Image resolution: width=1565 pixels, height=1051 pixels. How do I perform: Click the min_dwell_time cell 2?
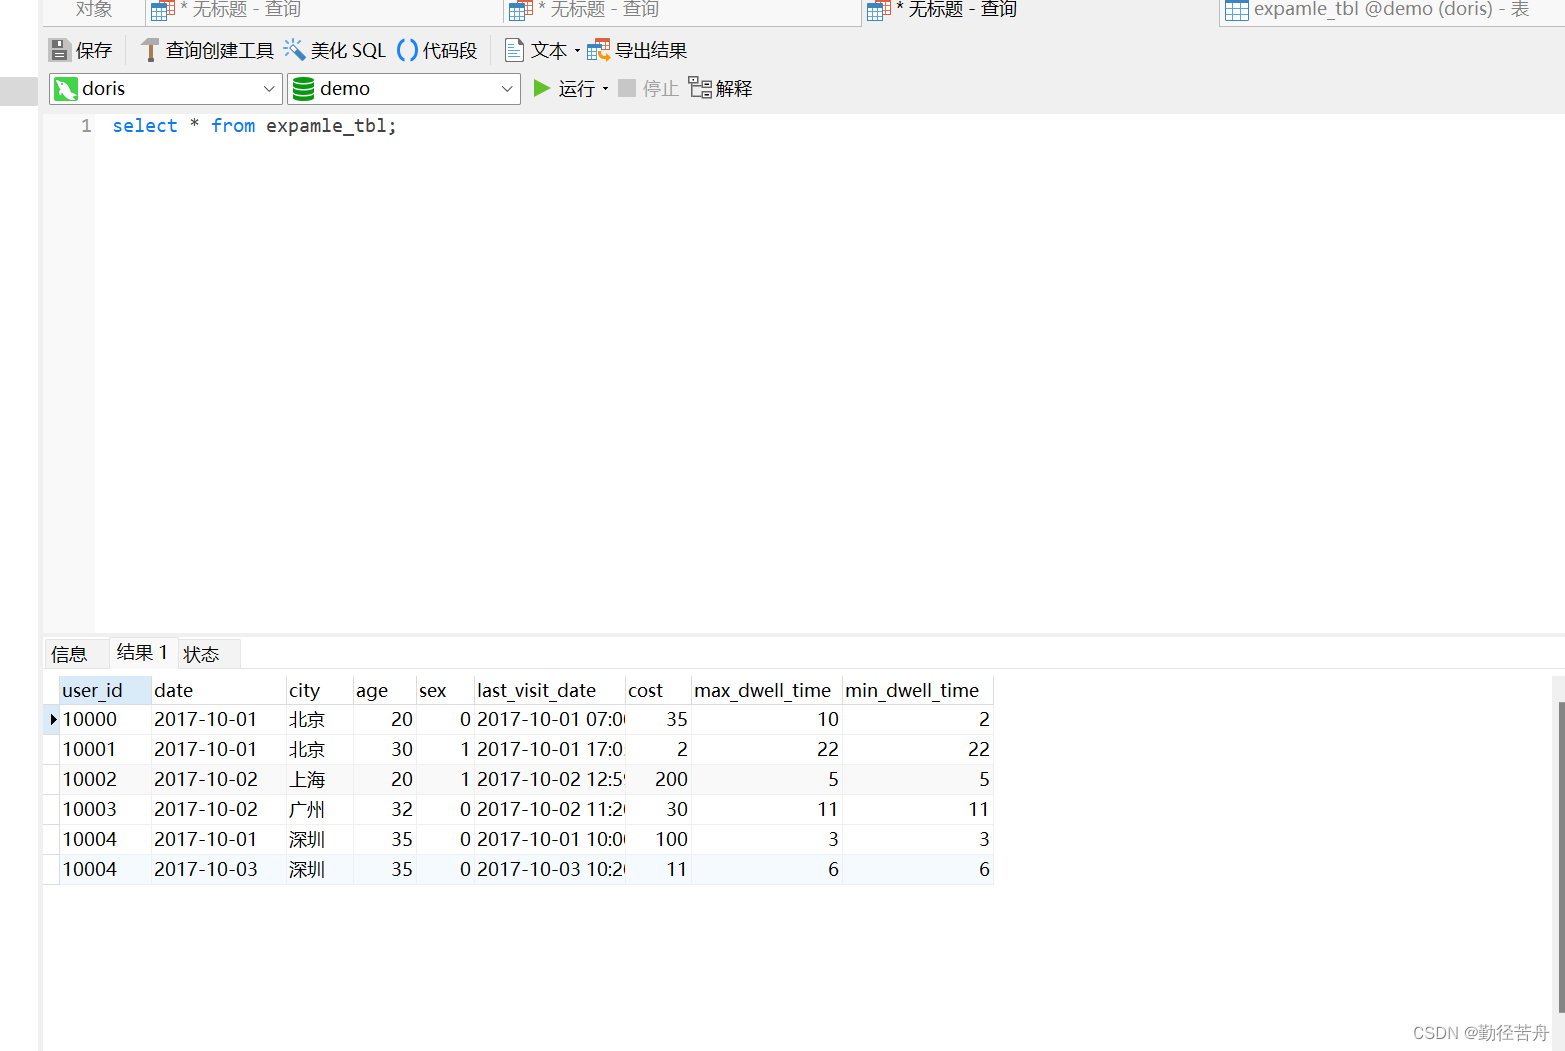917,719
